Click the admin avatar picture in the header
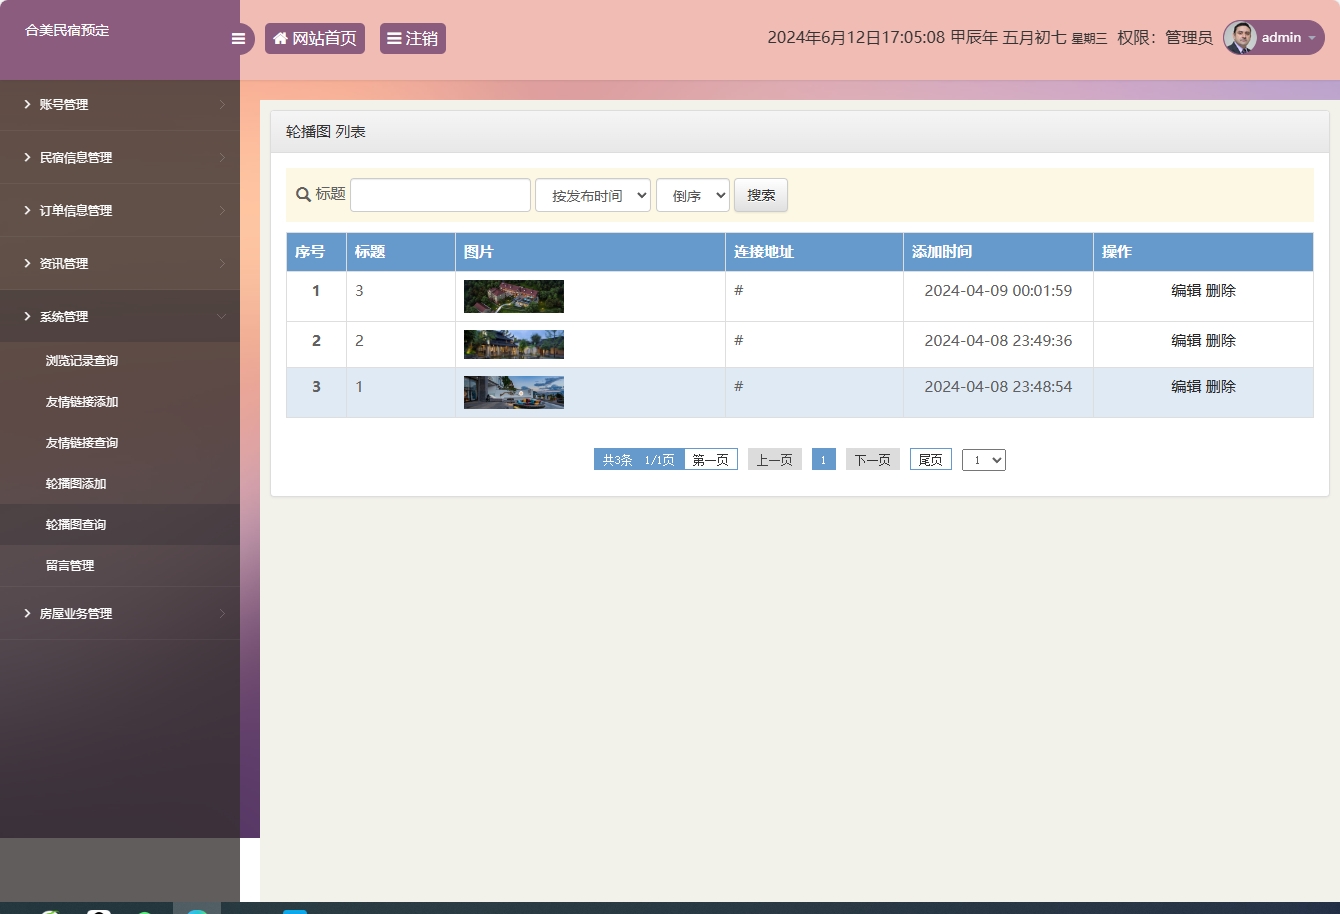Image resolution: width=1340 pixels, height=914 pixels. pos(1240,37)
